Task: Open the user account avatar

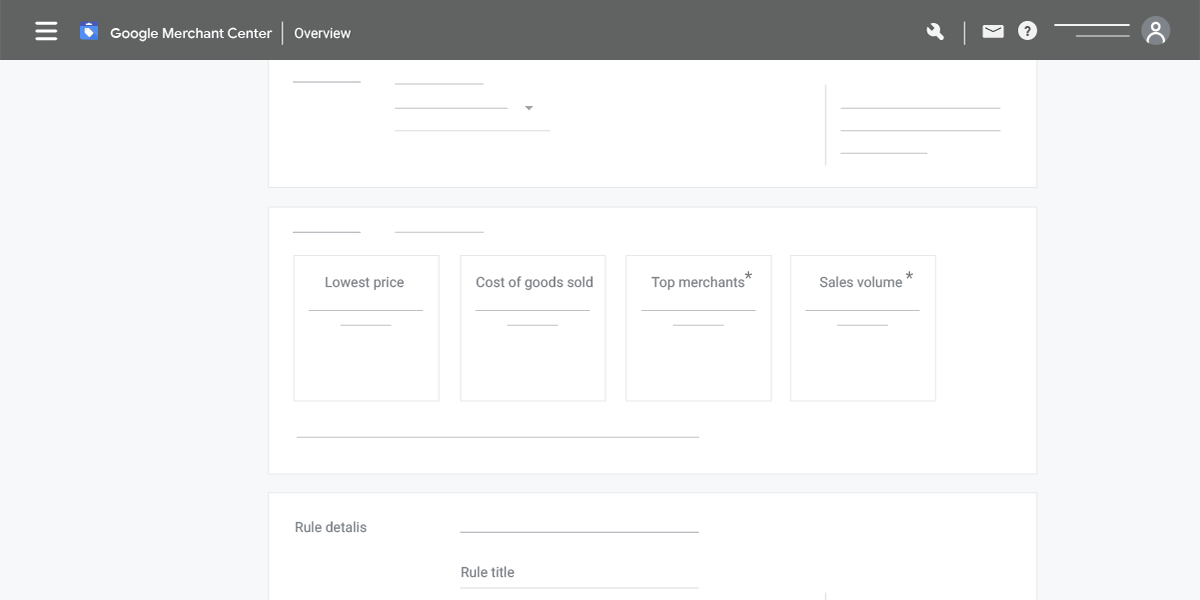Action: [1156, 32]
